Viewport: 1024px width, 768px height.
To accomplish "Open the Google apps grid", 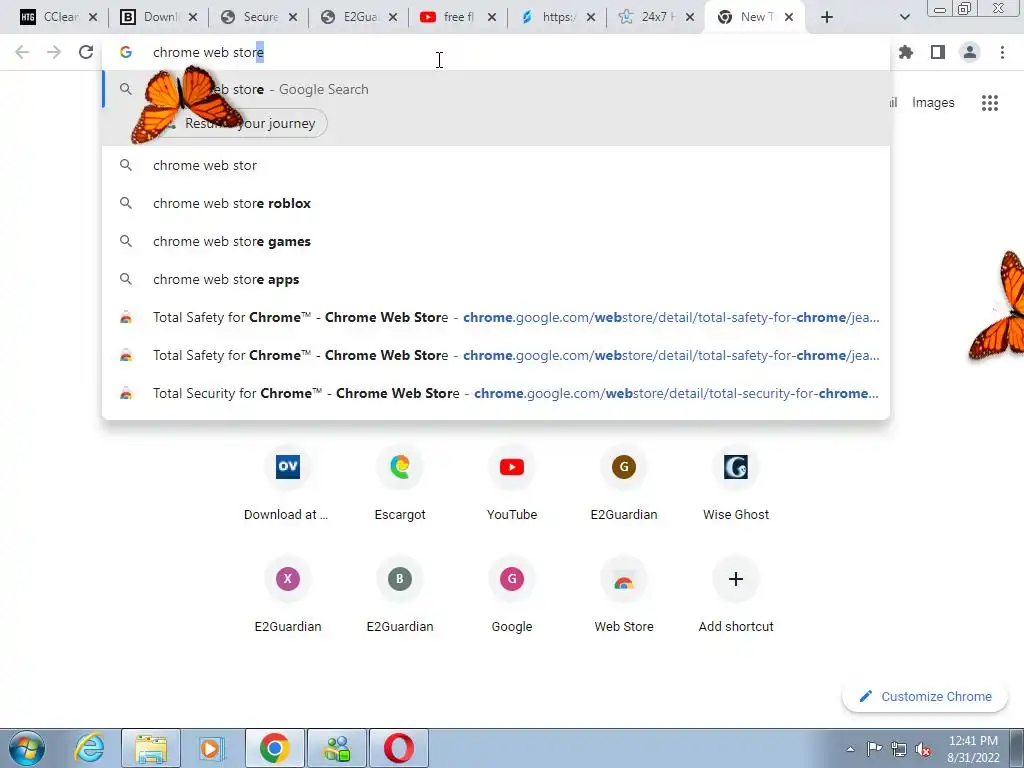I will [x=989, y=103].
